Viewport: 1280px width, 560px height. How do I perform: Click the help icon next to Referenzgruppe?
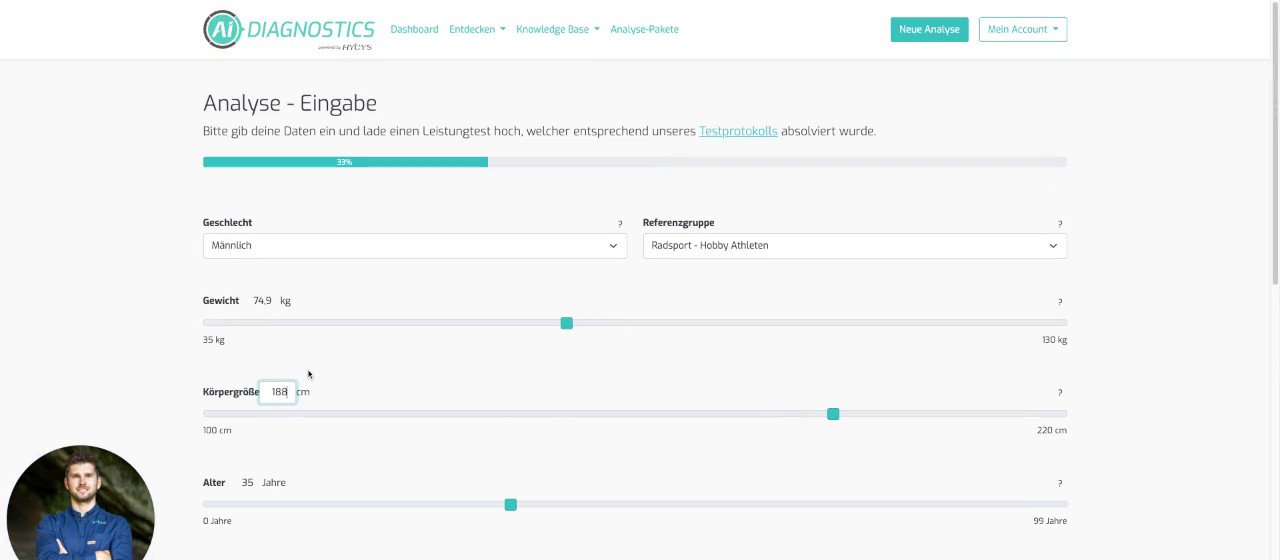pos(1060,224)
